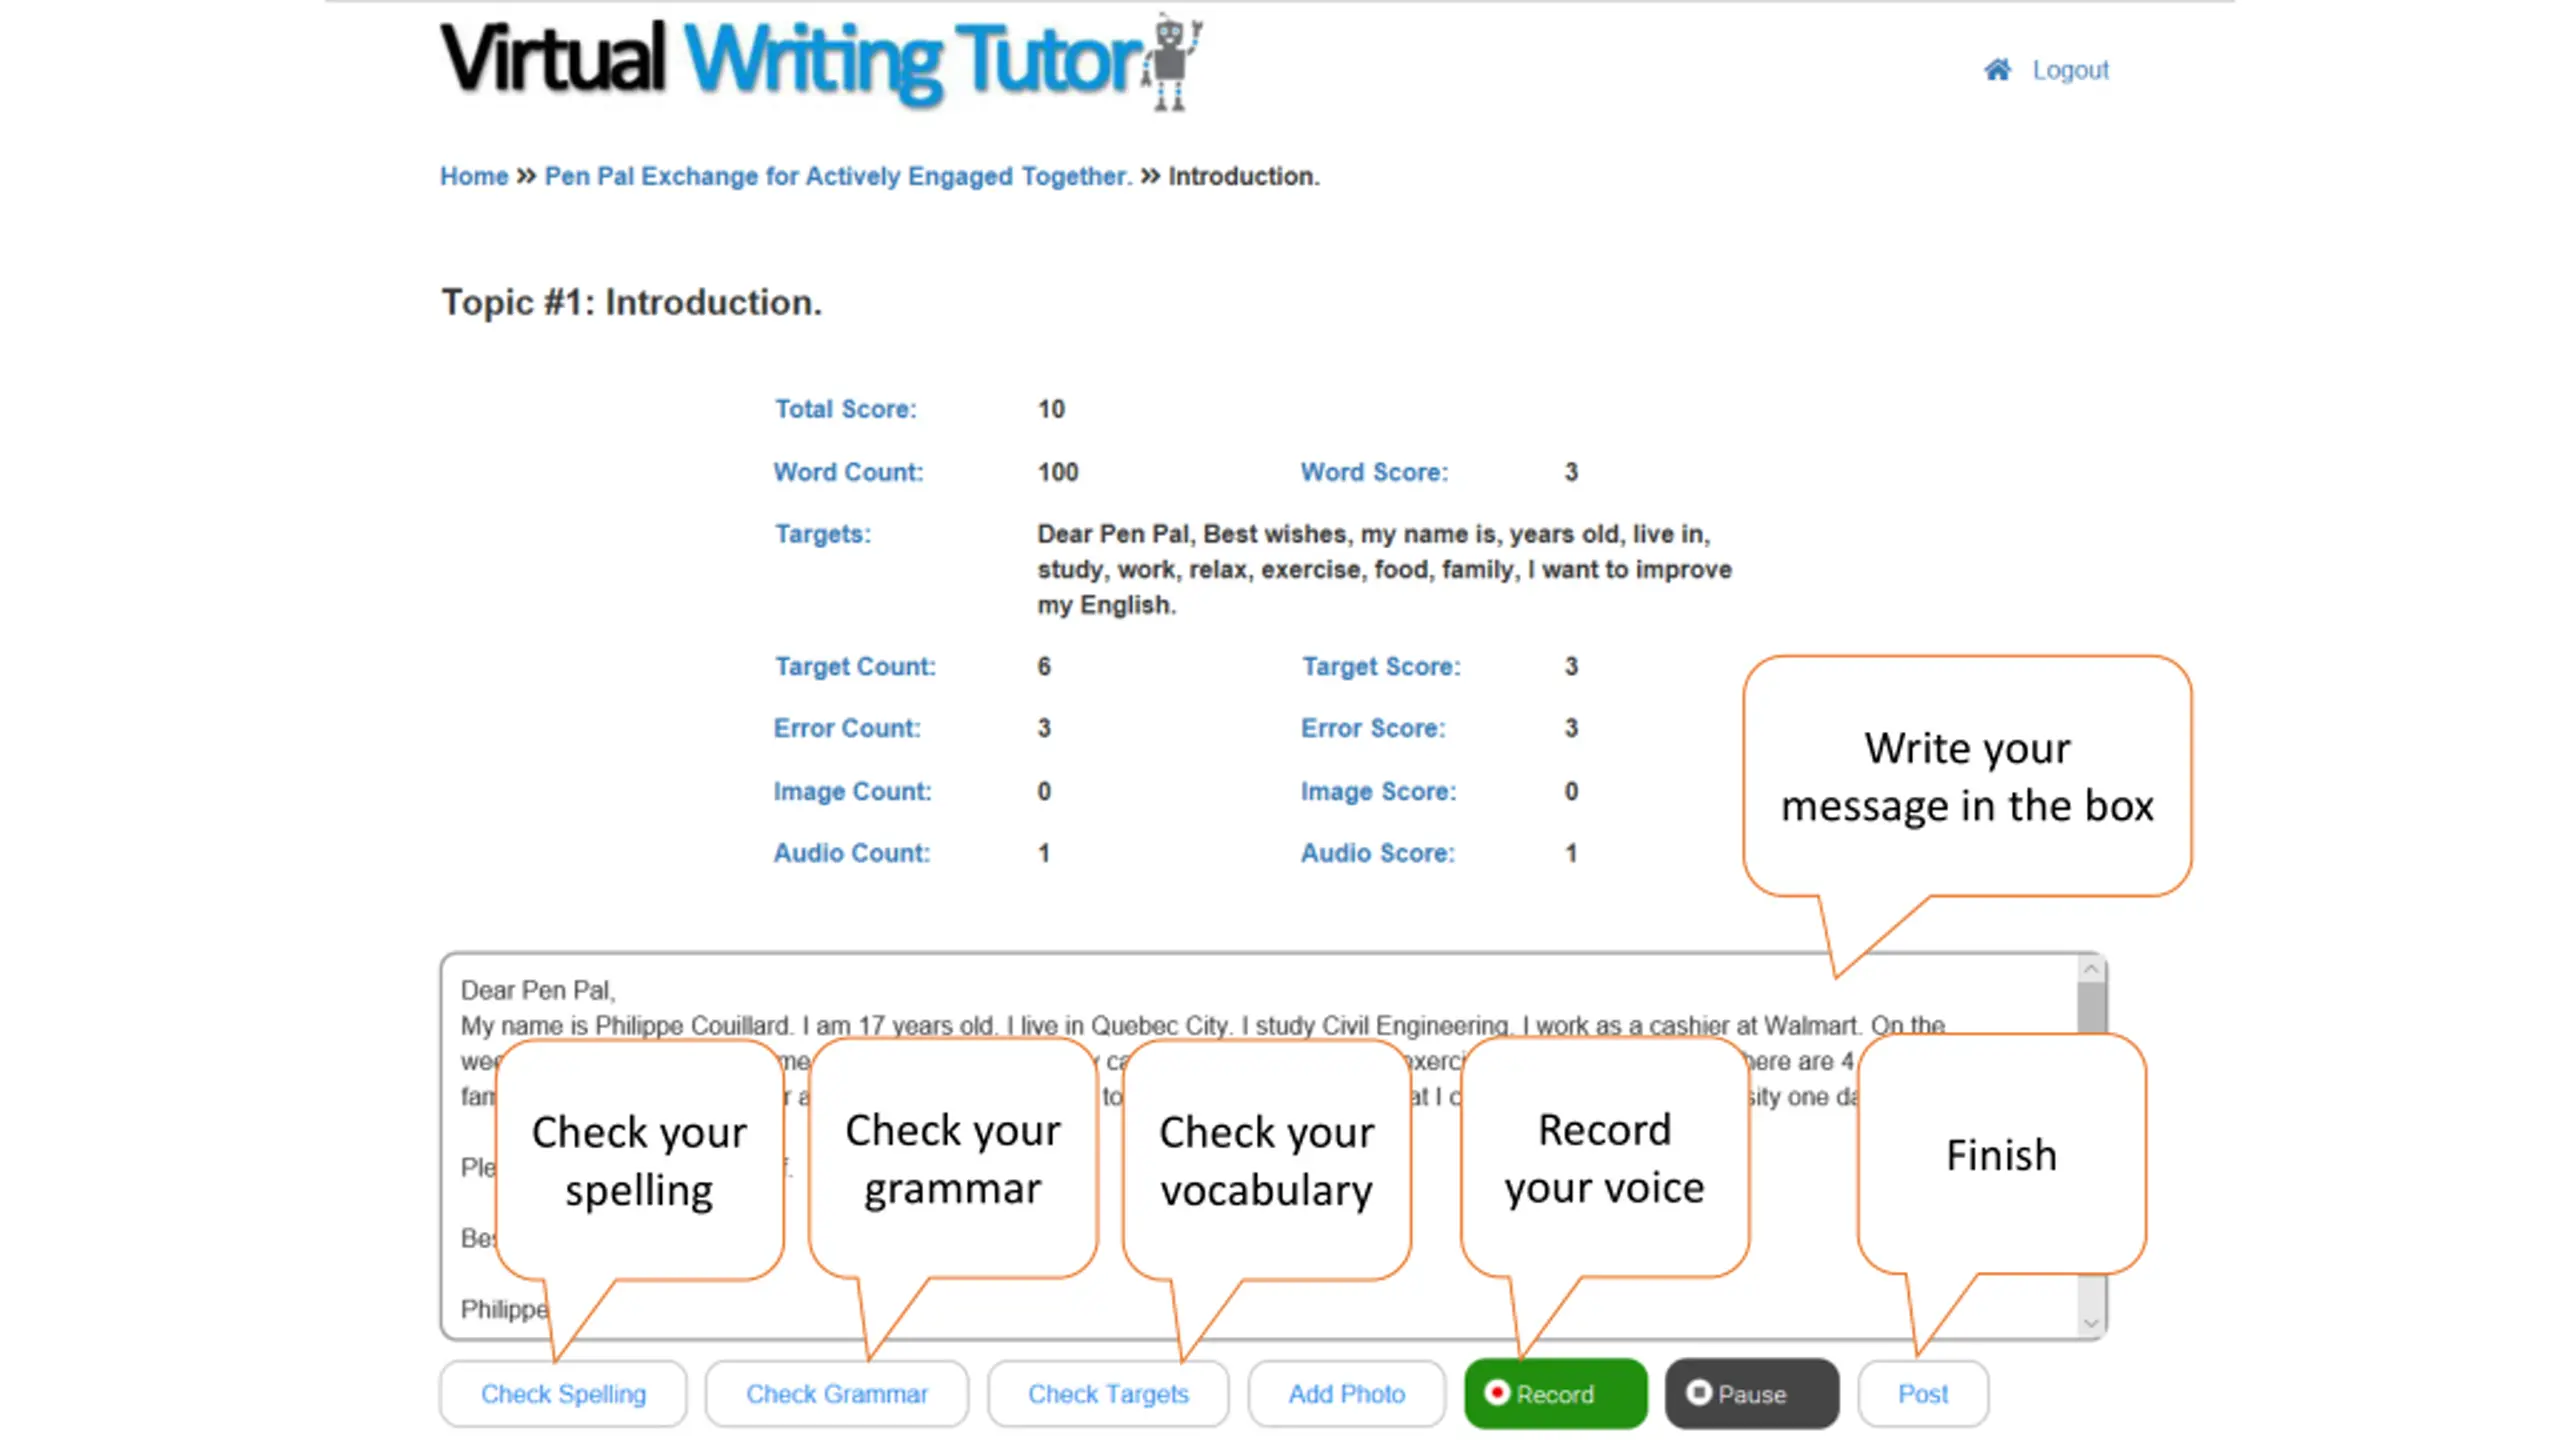Click the scroll up arrow of the message box
The width and height of the screenshot is (2560, 1440).
point(2090,969)
